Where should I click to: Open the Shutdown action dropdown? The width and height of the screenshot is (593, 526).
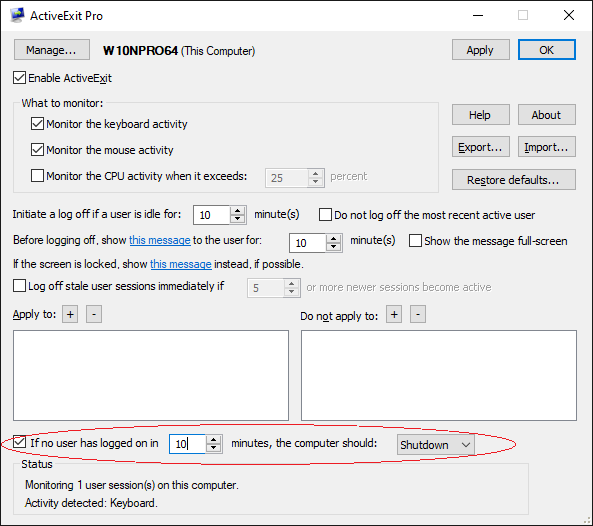tap(435, 444)
